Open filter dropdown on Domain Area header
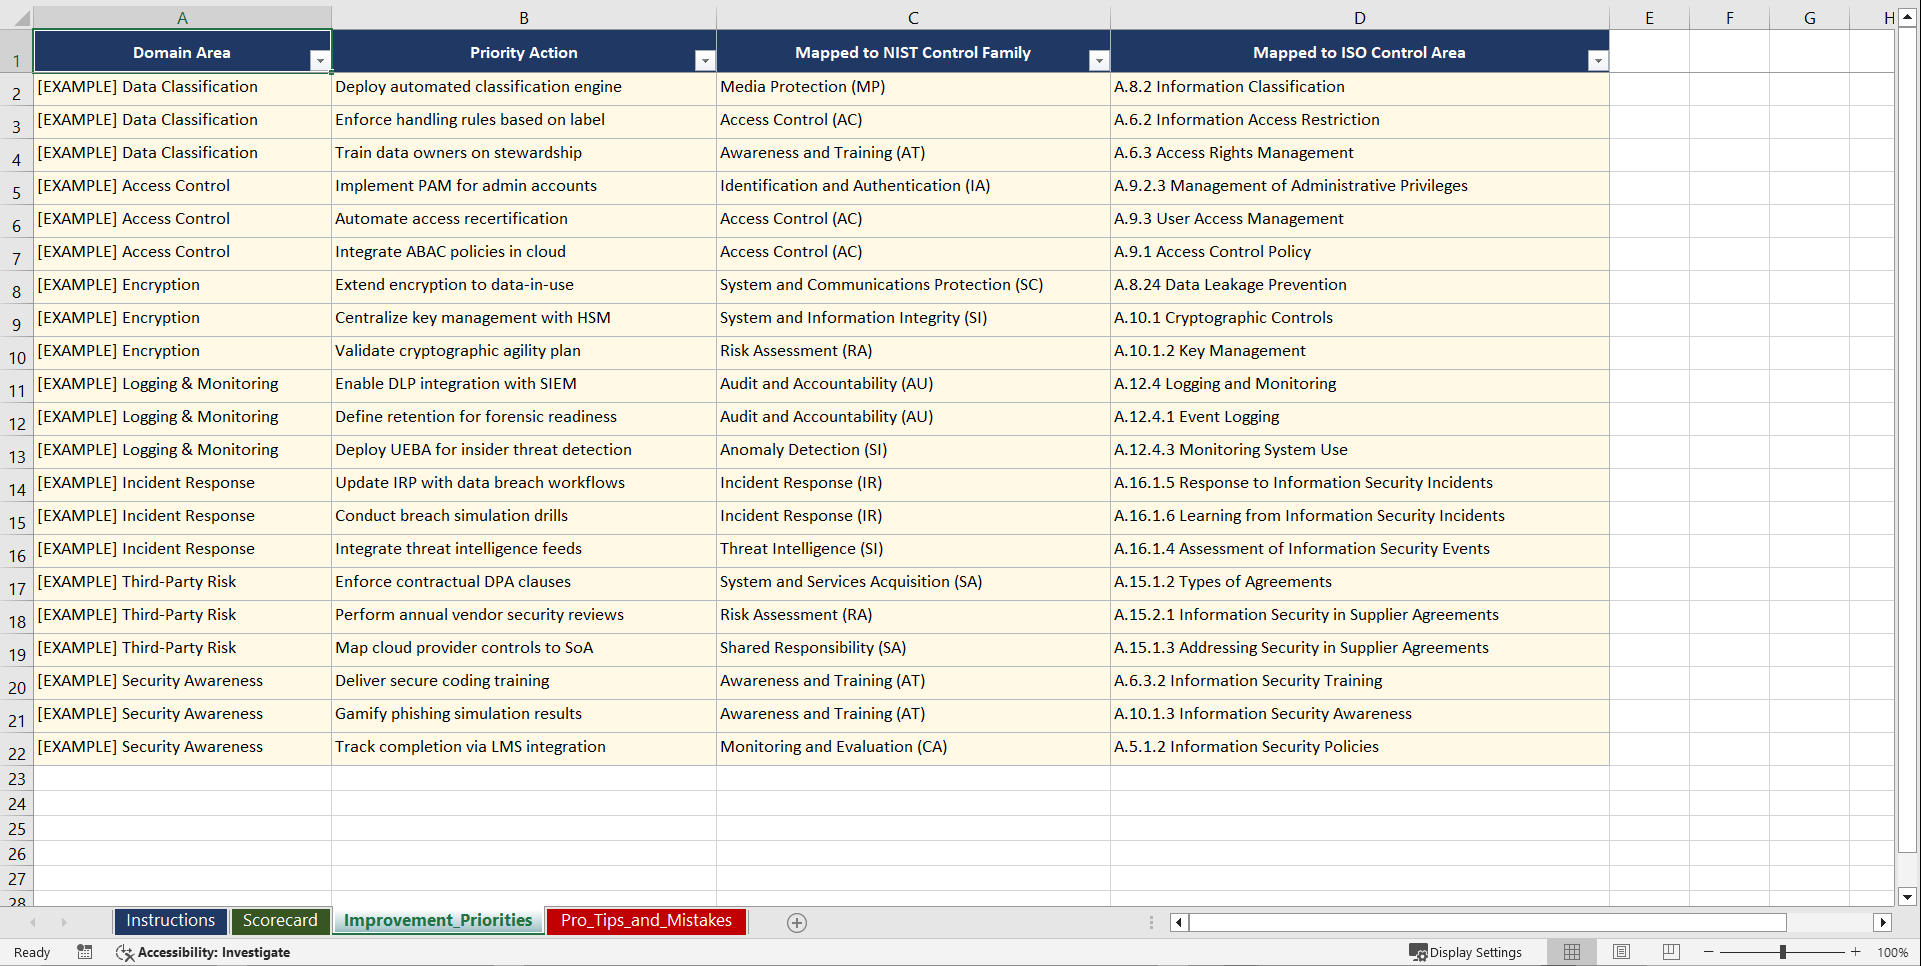The image size is (1921, 966). tap(320, 61)
